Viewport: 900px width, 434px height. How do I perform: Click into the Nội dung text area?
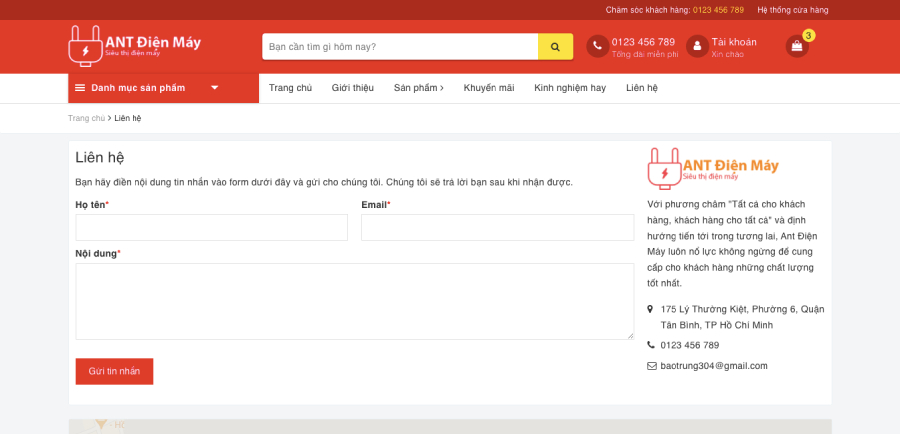point(355,301)
